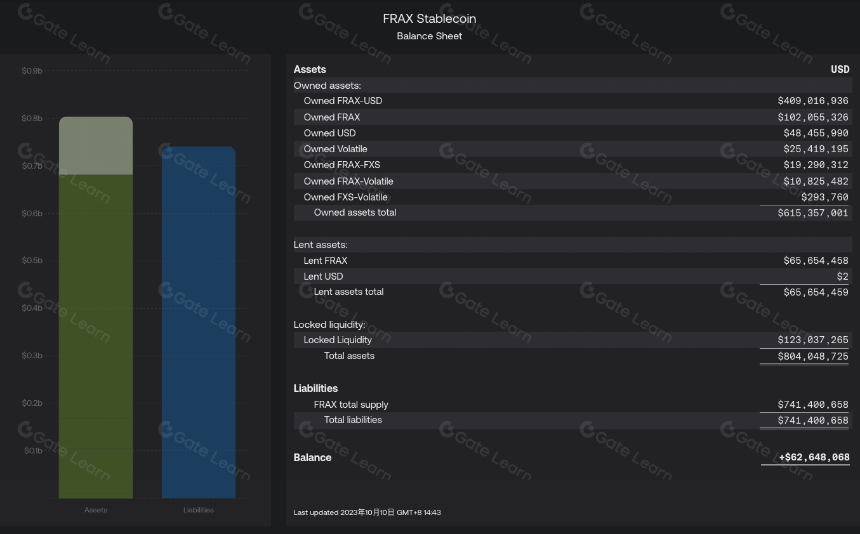Click the Total liabilities value $741,400,658
The width and height of the screenshot is (860, 534).
813,421
